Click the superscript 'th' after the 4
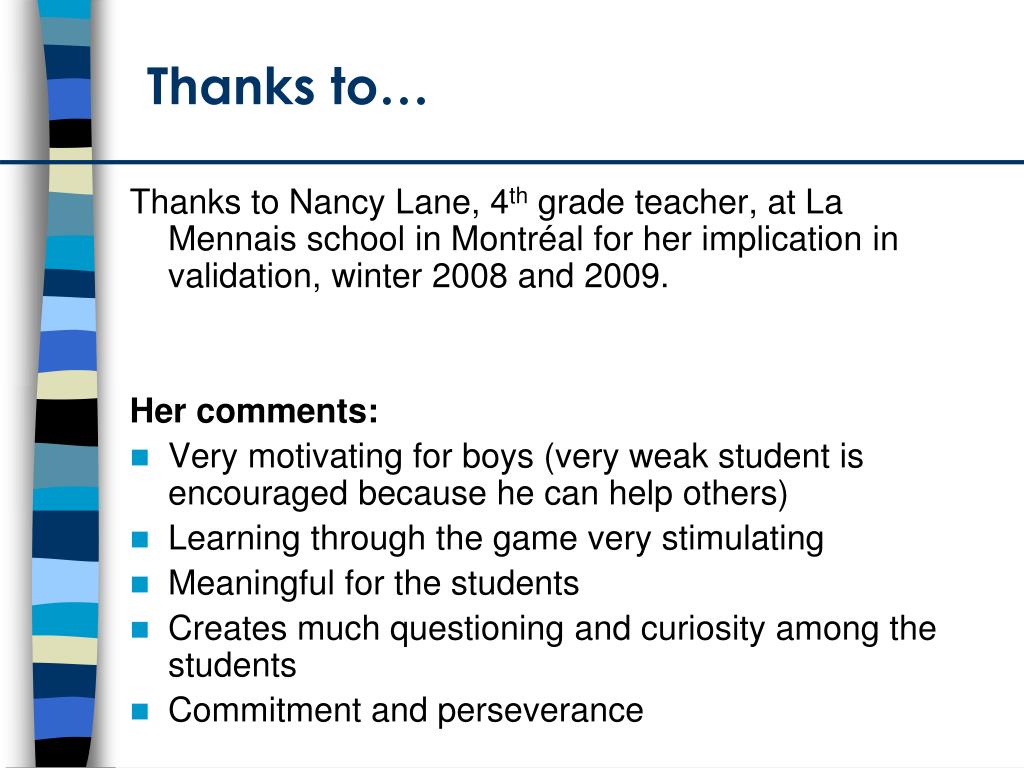This screenshot has height=768, width=1024. [518, 195]
